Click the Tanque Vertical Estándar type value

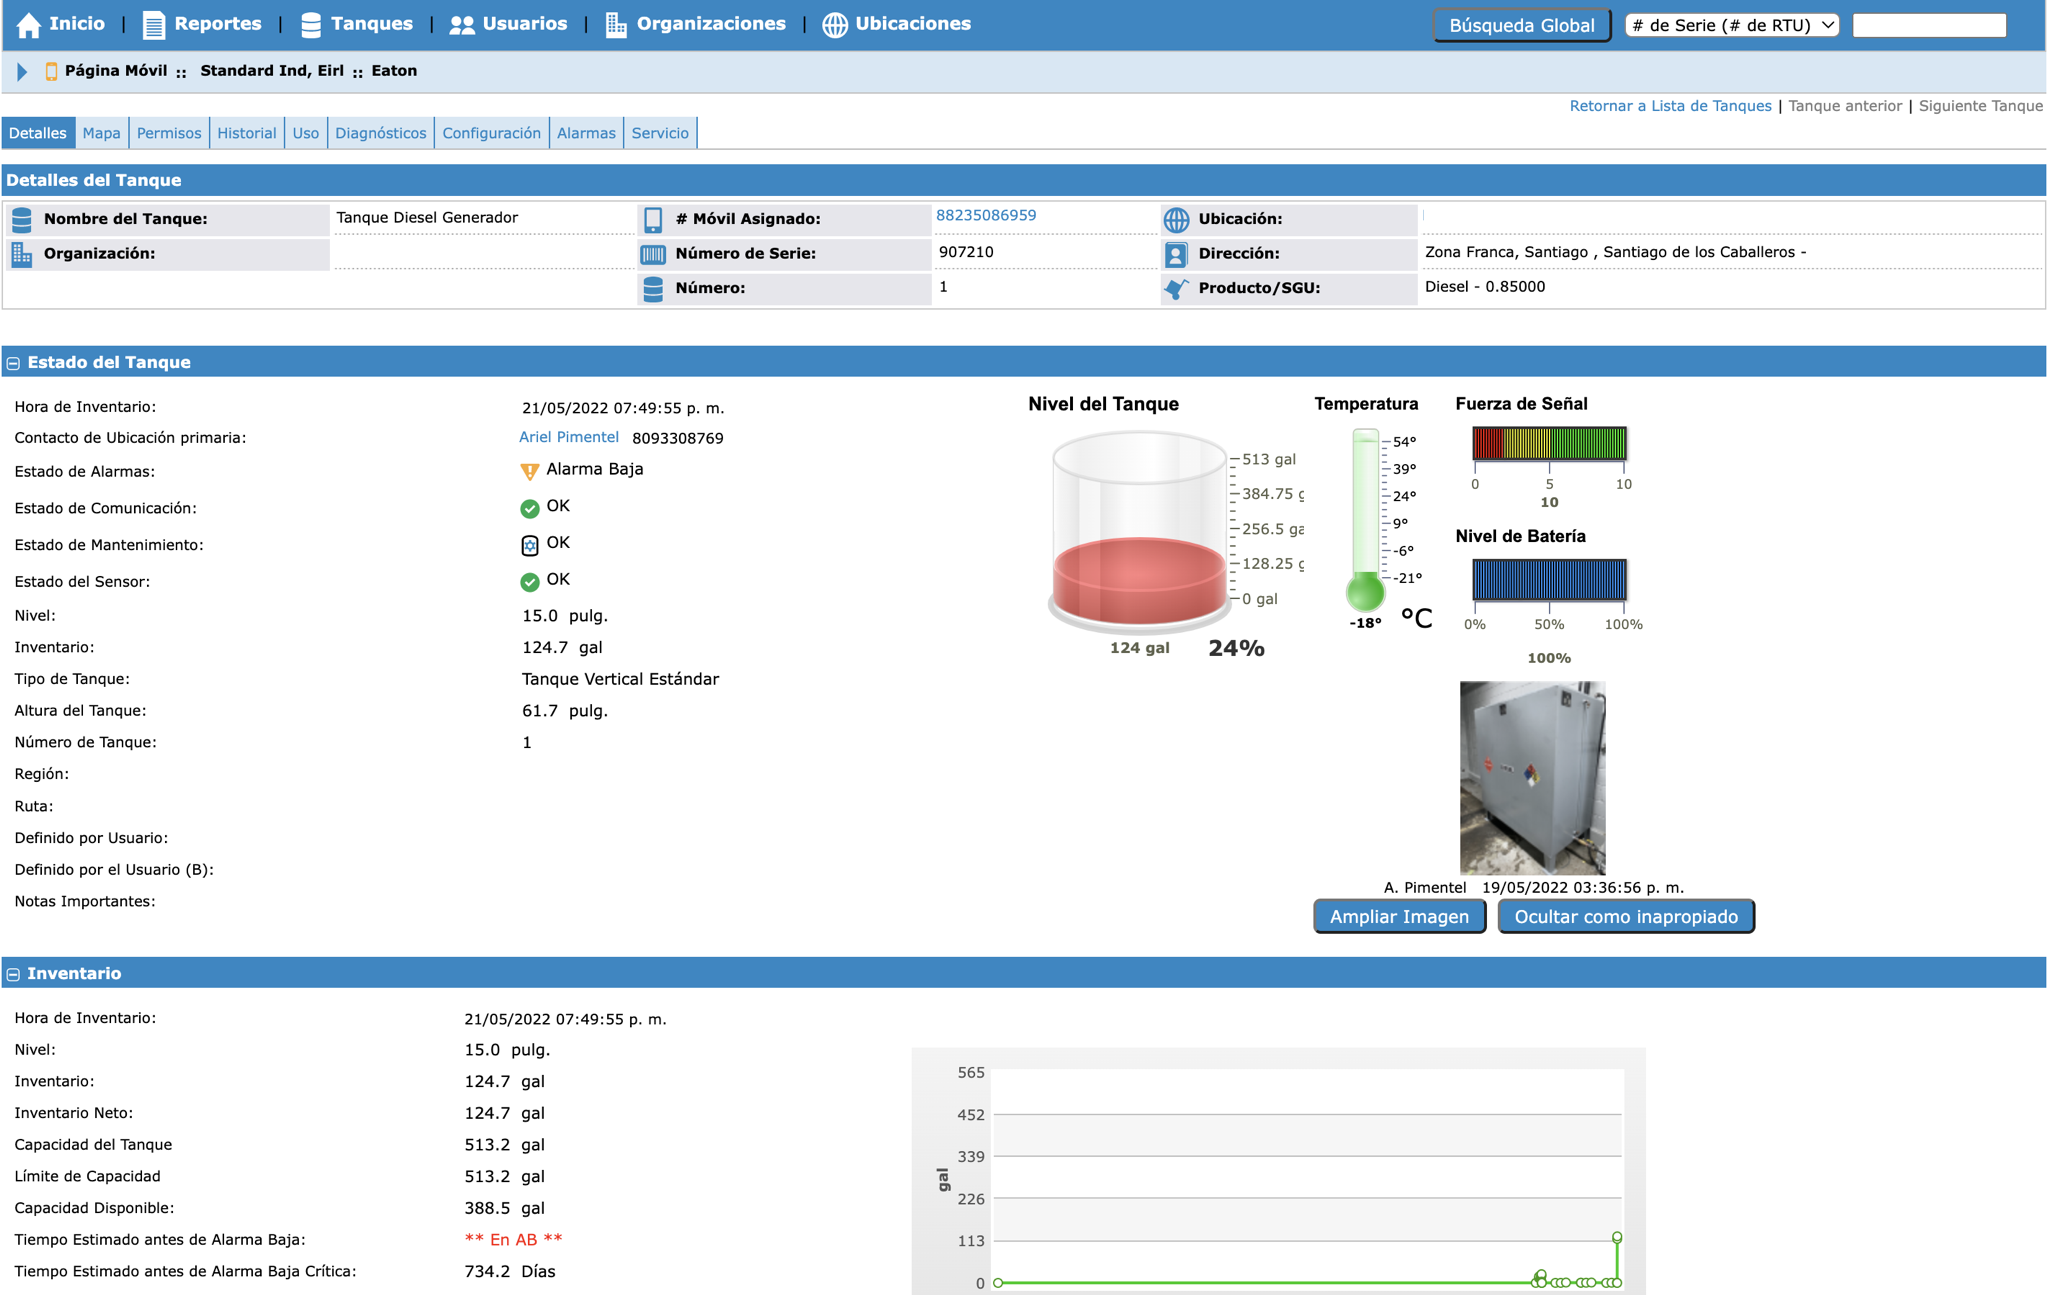coord(621,679)
